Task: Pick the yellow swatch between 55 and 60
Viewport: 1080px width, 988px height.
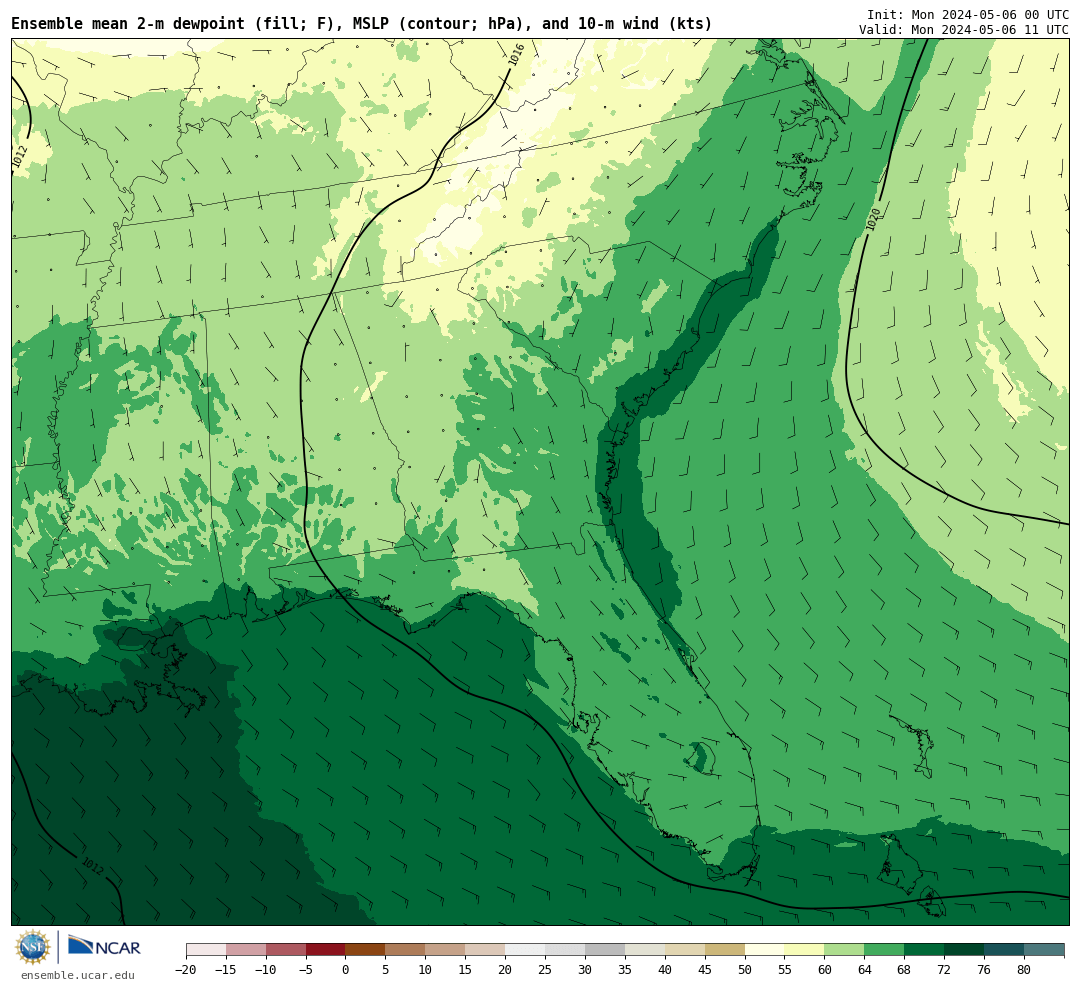Action: (x=804, y=949)
